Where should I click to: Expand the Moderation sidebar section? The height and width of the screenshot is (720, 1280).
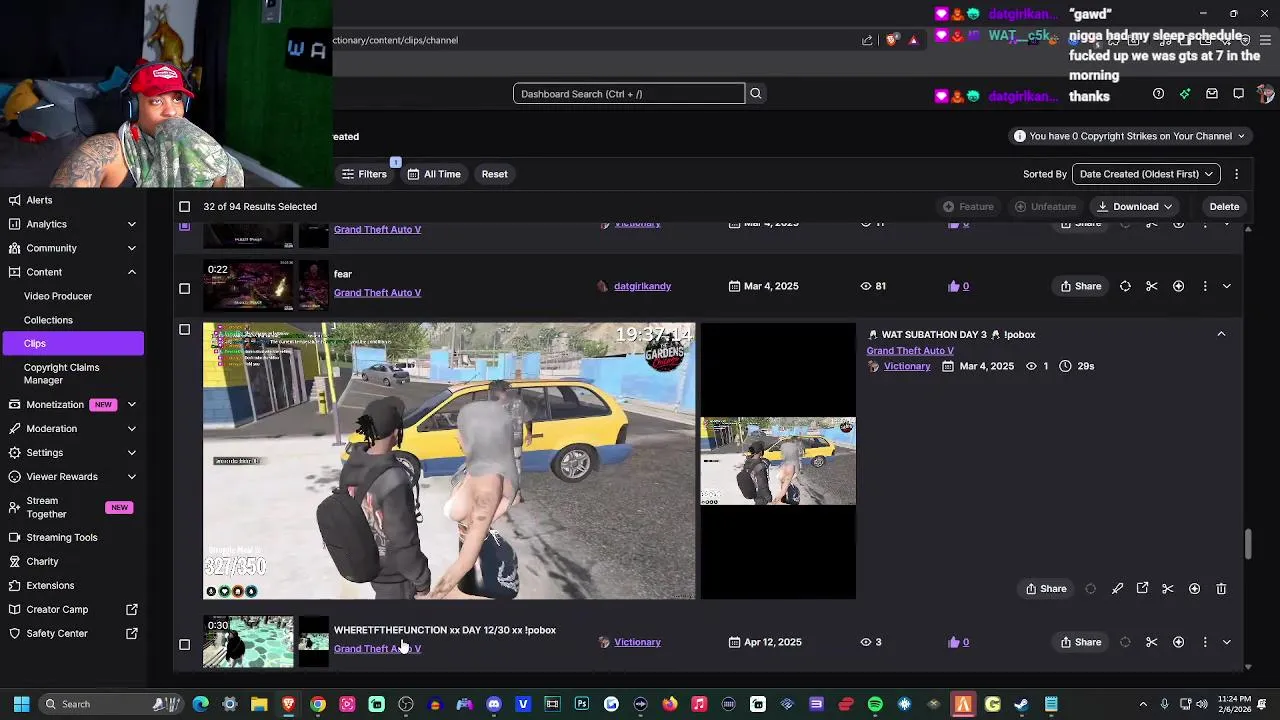(x=132, y=429)
